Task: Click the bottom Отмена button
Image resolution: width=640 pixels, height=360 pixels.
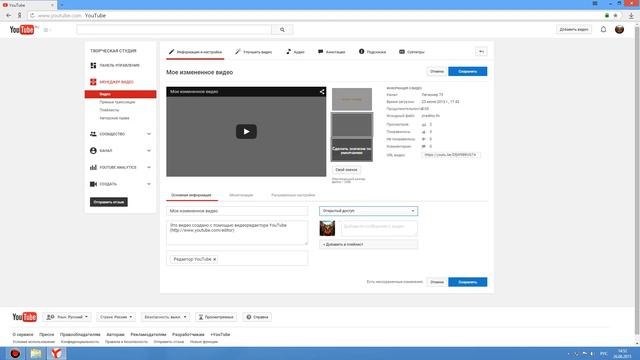Action: coord(437,282)
